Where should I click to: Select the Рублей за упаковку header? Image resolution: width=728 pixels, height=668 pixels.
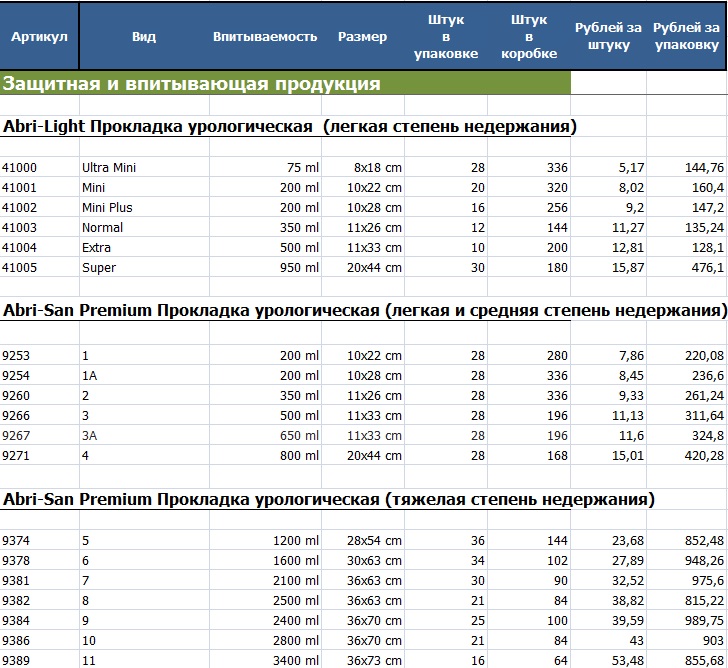[687, 37]
